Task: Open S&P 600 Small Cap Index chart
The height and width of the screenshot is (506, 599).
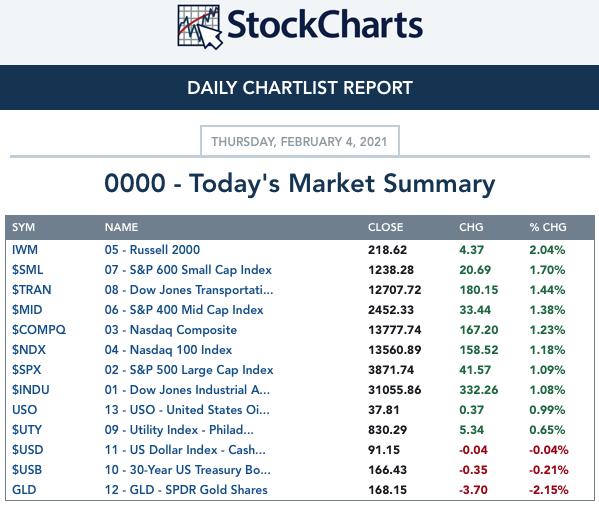Action: click(188, 270)
